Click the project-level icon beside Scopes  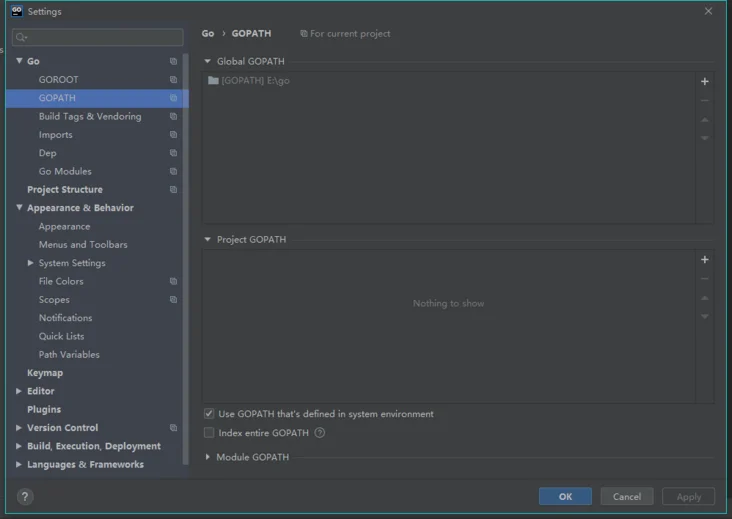173,299
